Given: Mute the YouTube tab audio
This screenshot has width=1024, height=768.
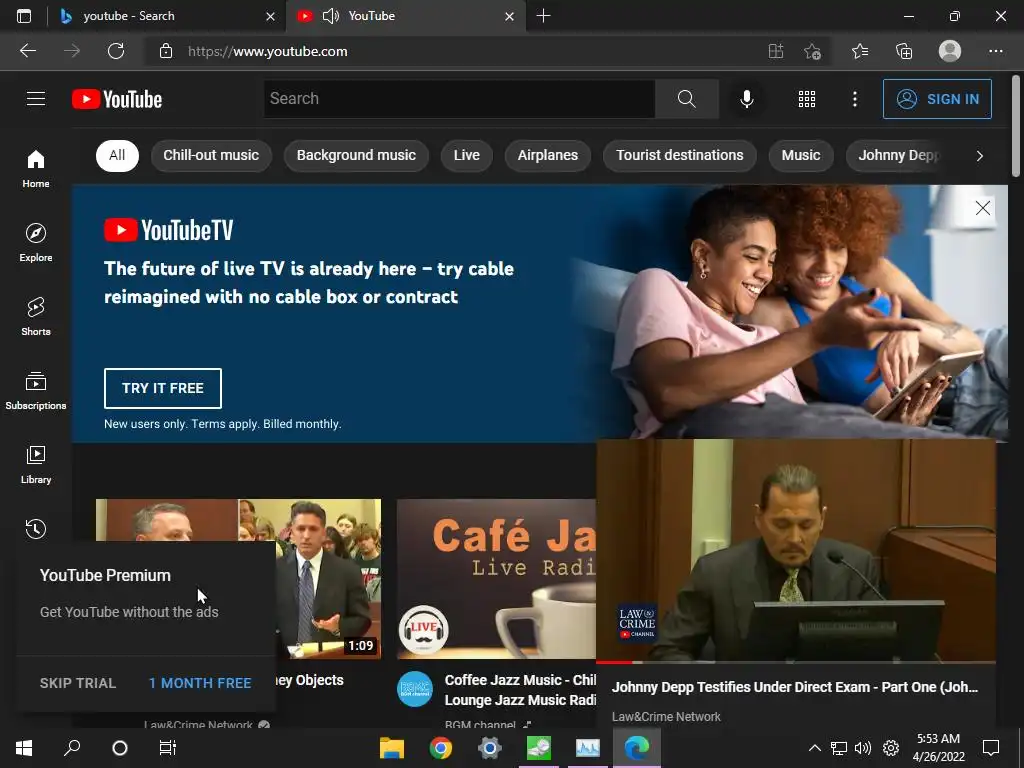Looking at the screenshot, I should point(330,16).
